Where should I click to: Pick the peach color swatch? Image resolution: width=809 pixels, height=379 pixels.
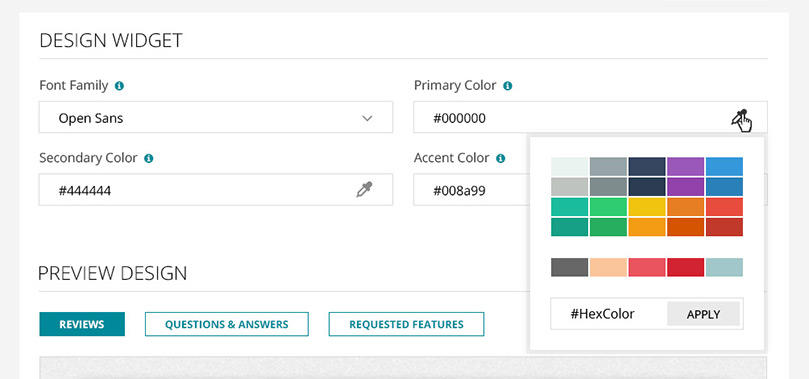coord(608,267)
